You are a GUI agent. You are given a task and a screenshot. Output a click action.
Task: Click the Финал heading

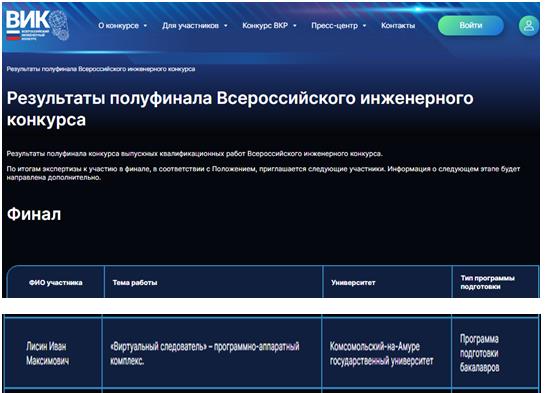34,214
